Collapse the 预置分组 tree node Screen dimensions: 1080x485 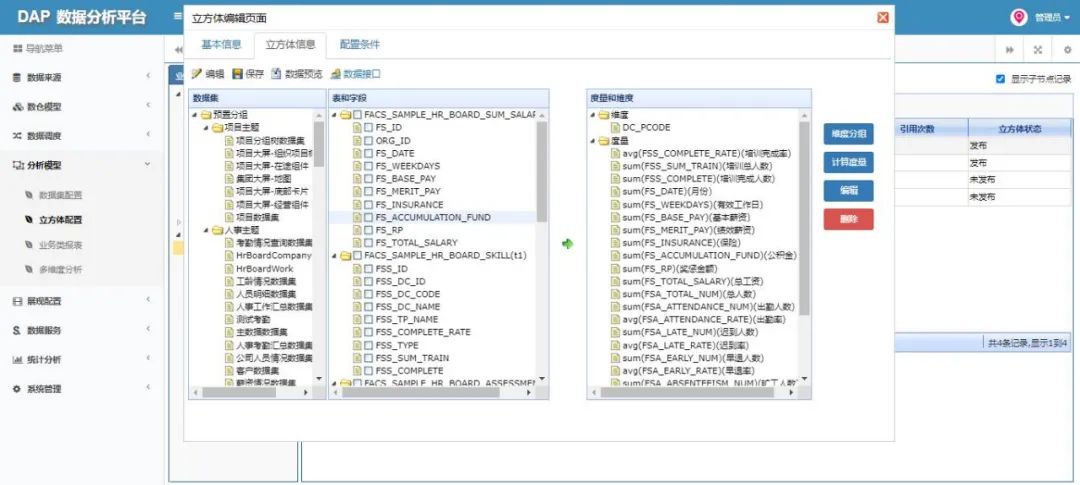194,115
